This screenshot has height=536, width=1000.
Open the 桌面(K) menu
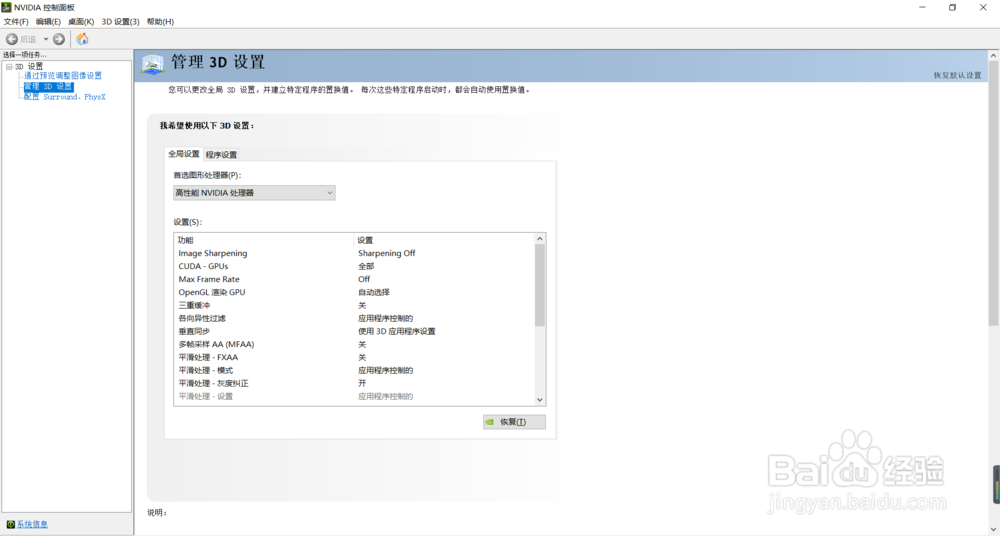81,22
